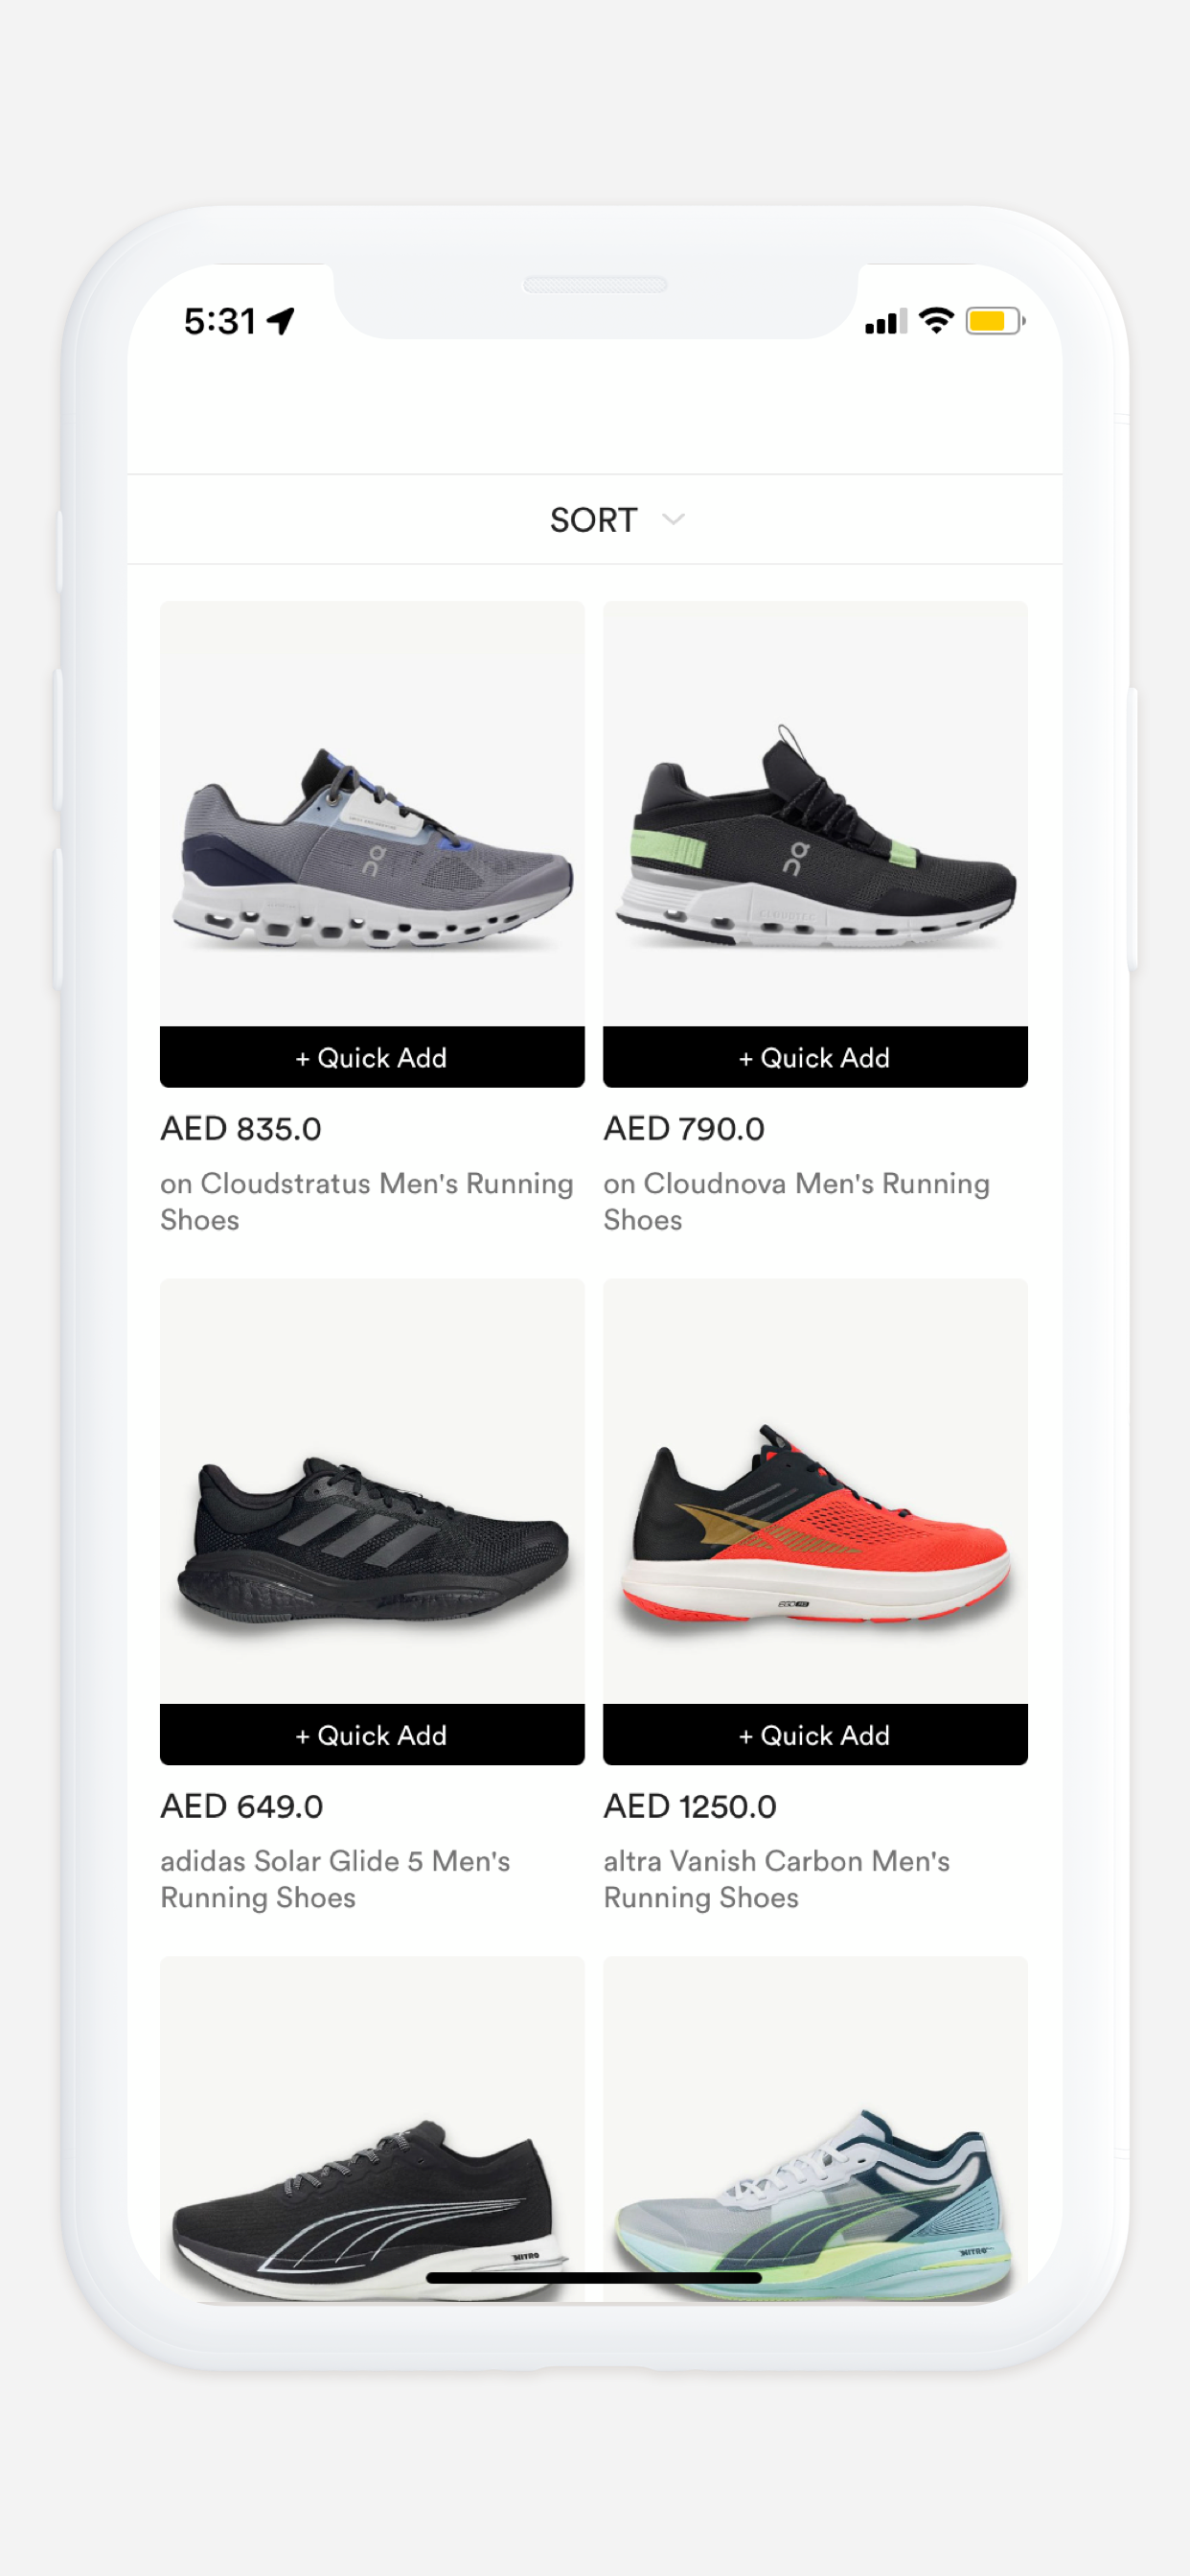Open on Cloudnova Men's Running Shoes title
Screen dimensions: 1190x2576
click(x=796, y=1201)
